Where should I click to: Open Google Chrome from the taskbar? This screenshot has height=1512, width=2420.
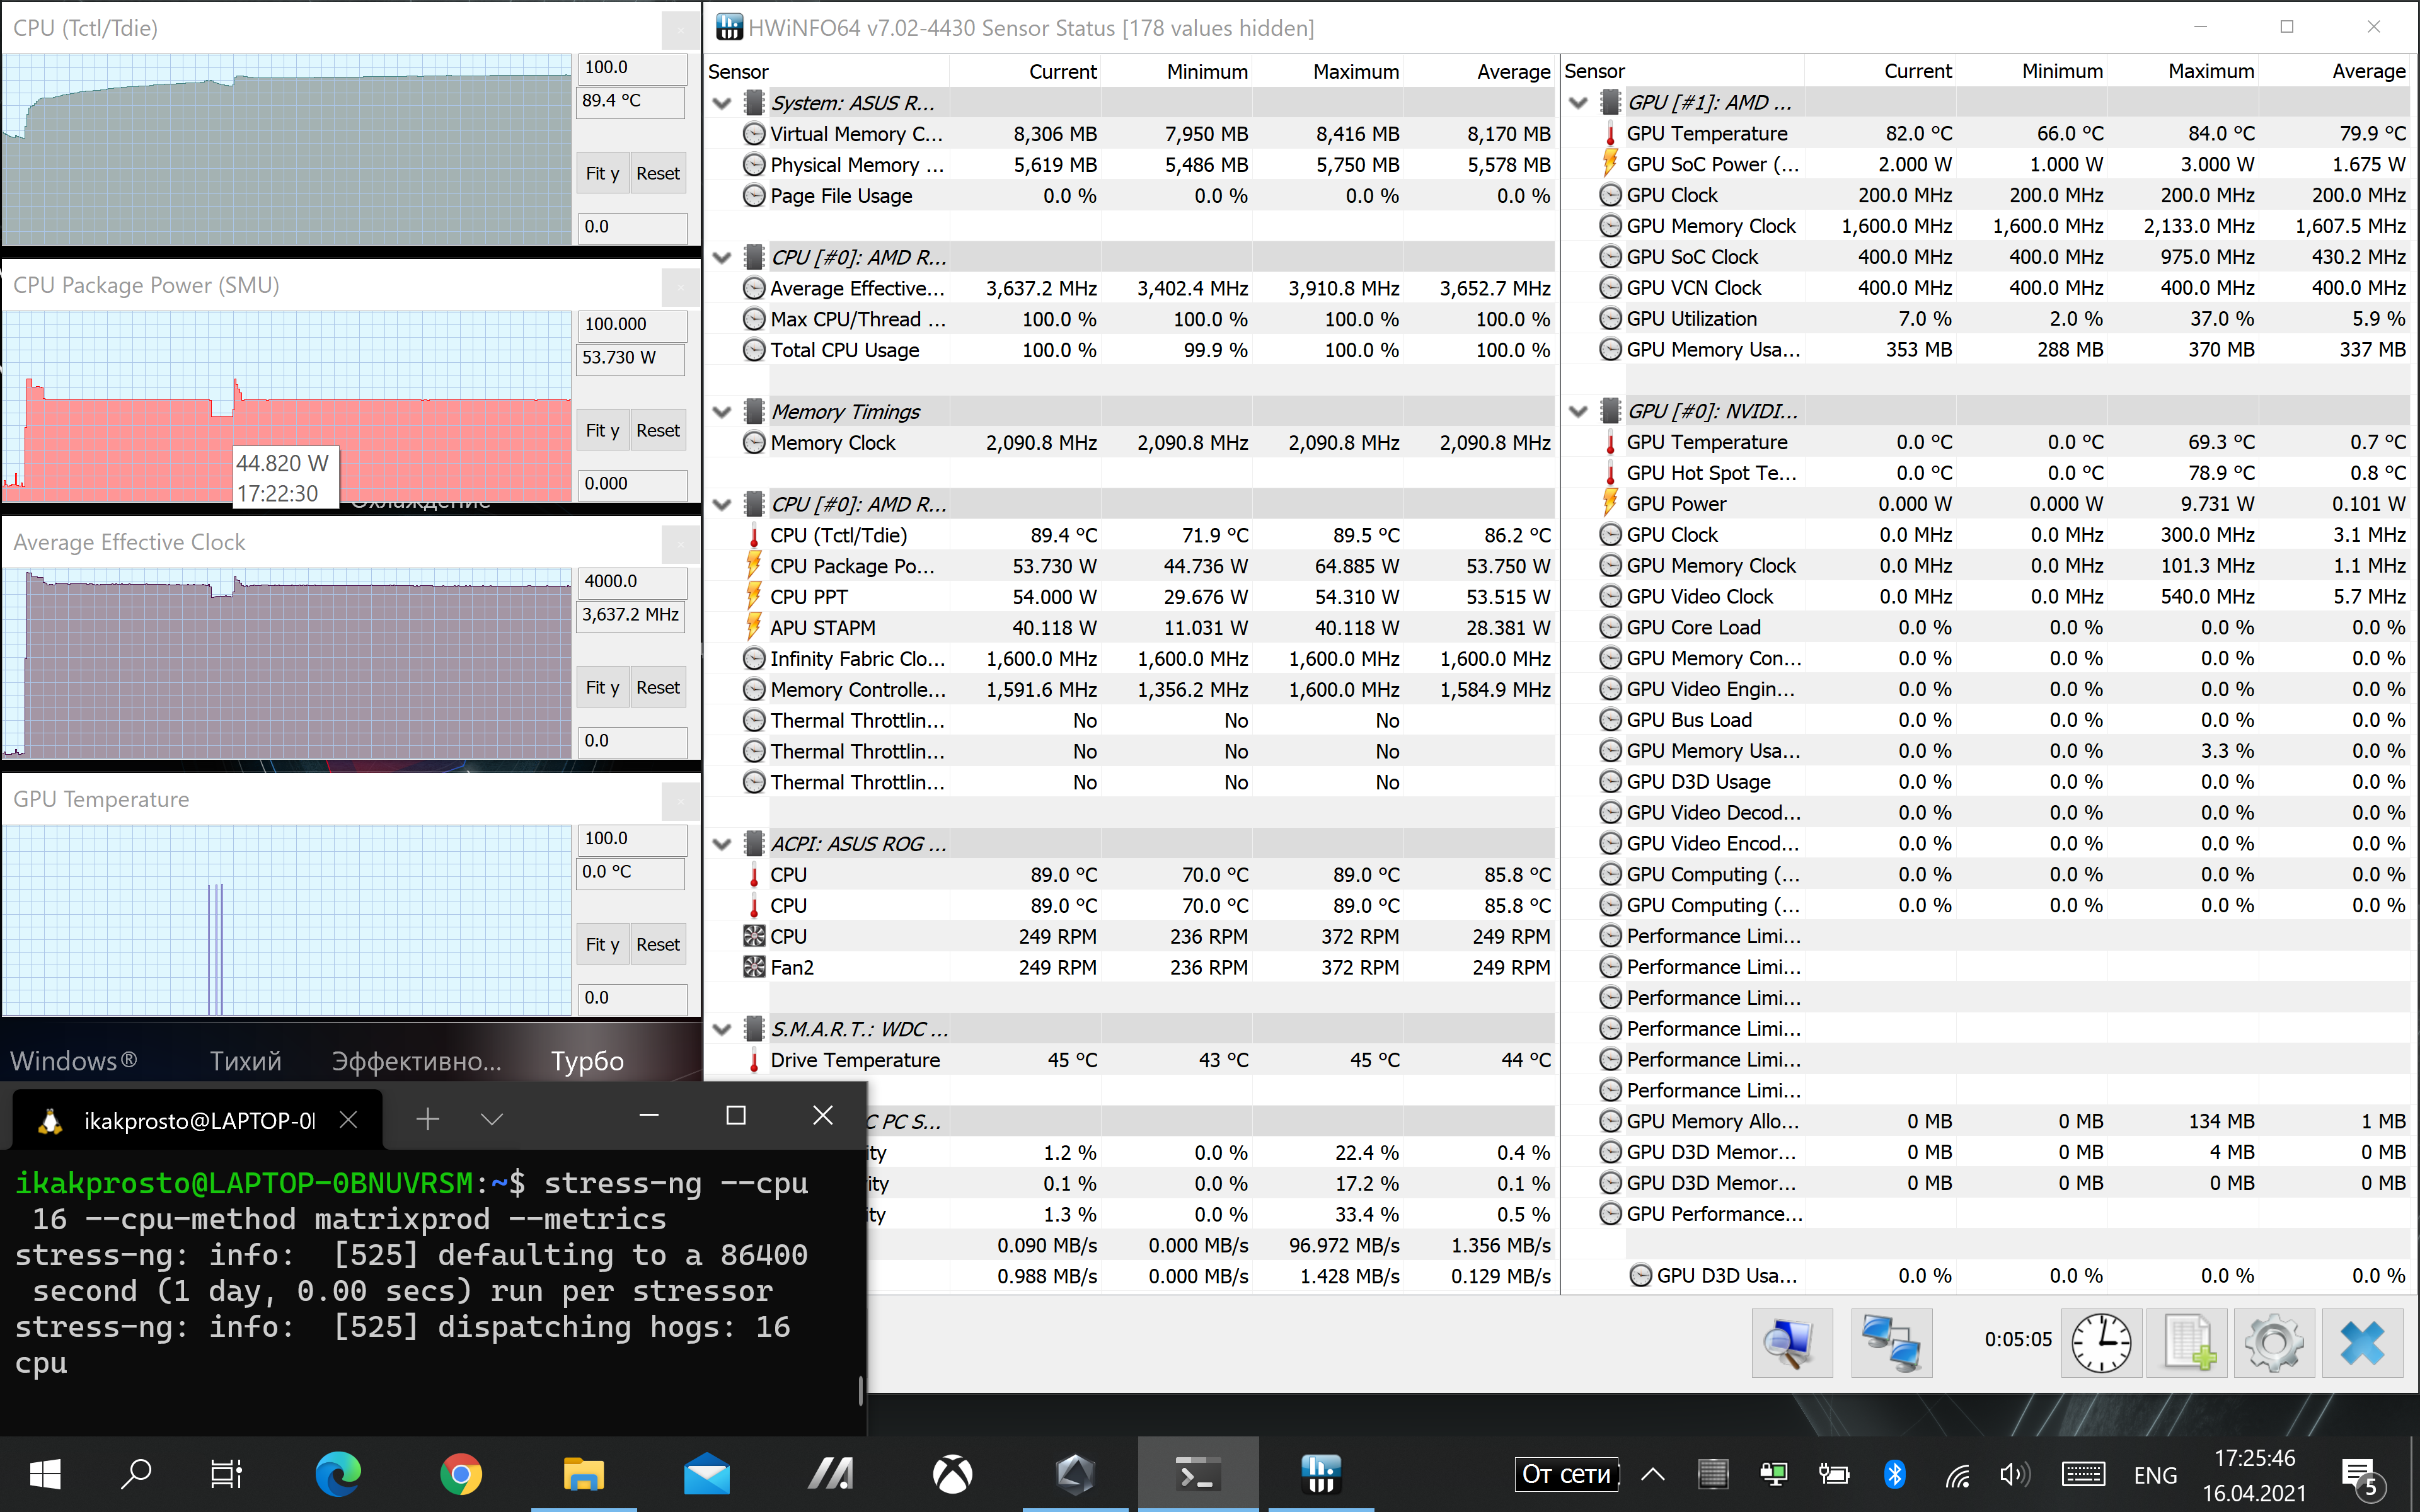[461, 1474]
